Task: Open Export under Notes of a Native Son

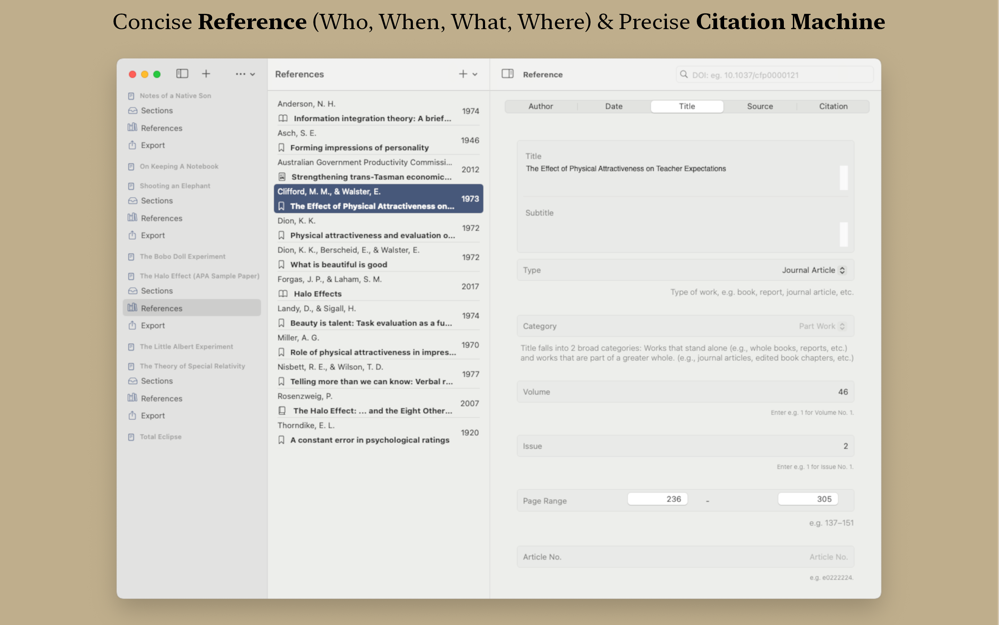Action: (x=153, y=145)
